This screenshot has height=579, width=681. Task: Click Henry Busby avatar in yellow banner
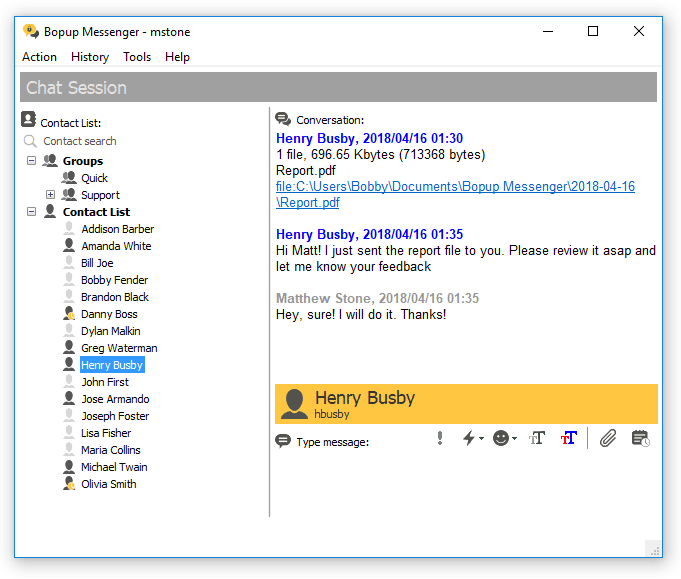[x=294, y=404]
